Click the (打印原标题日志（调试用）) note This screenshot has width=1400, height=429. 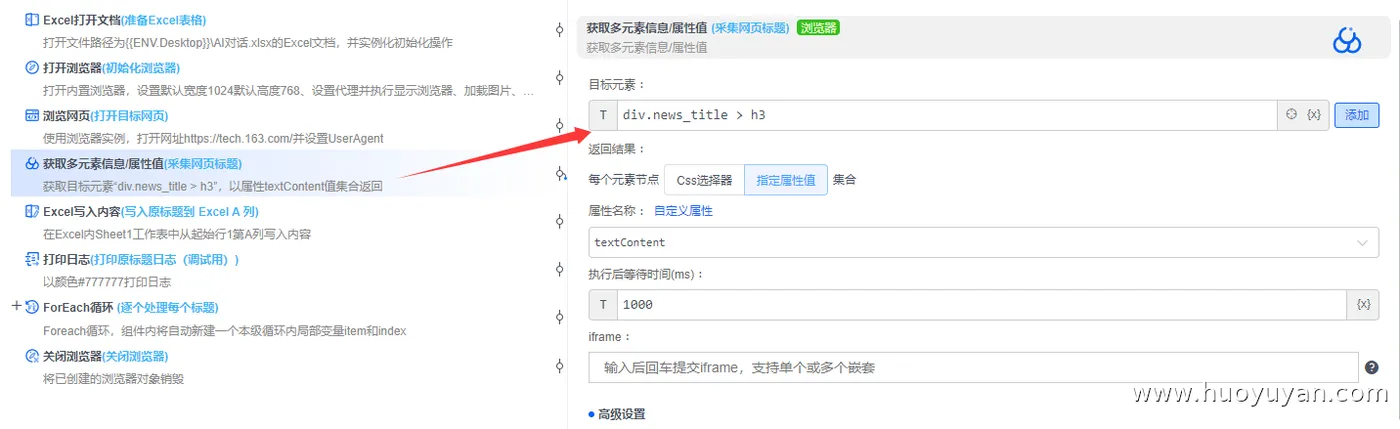[164, 260]
